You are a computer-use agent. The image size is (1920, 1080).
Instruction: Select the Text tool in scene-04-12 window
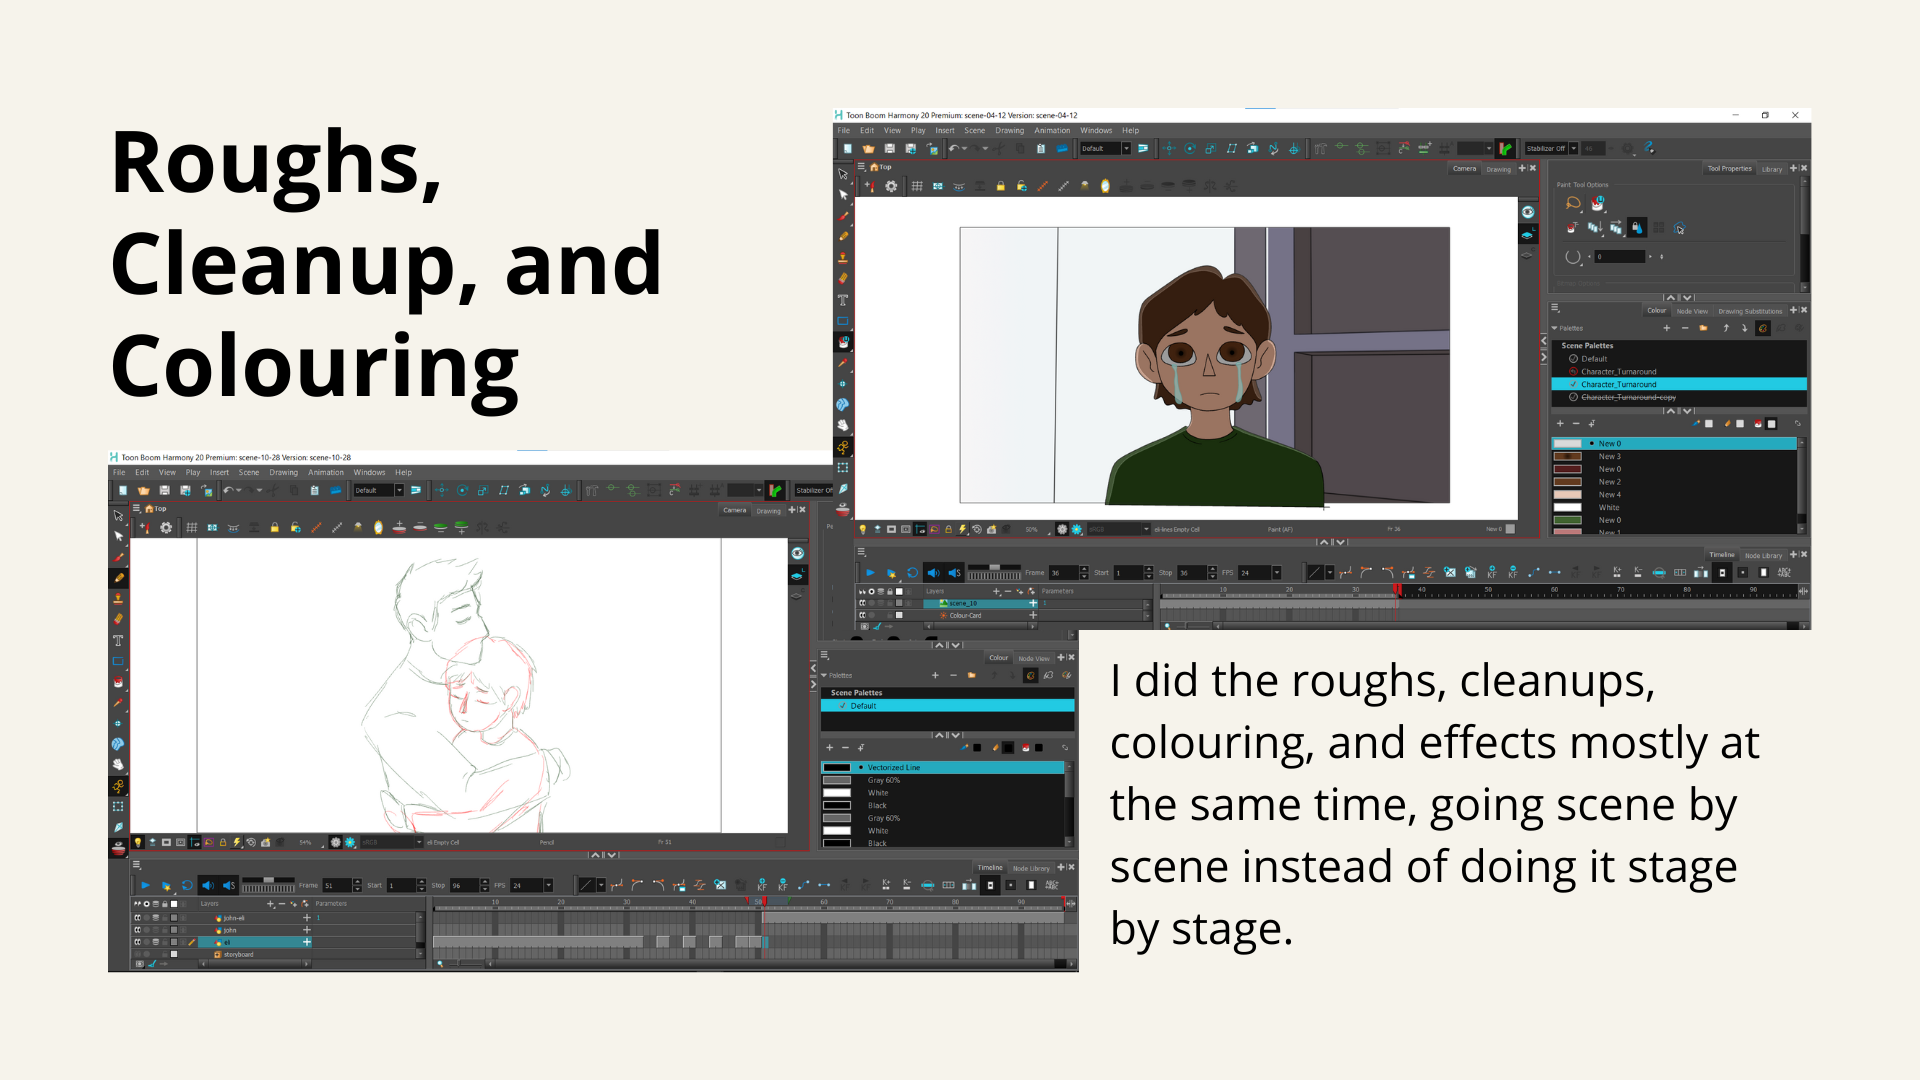coord(843,300)
